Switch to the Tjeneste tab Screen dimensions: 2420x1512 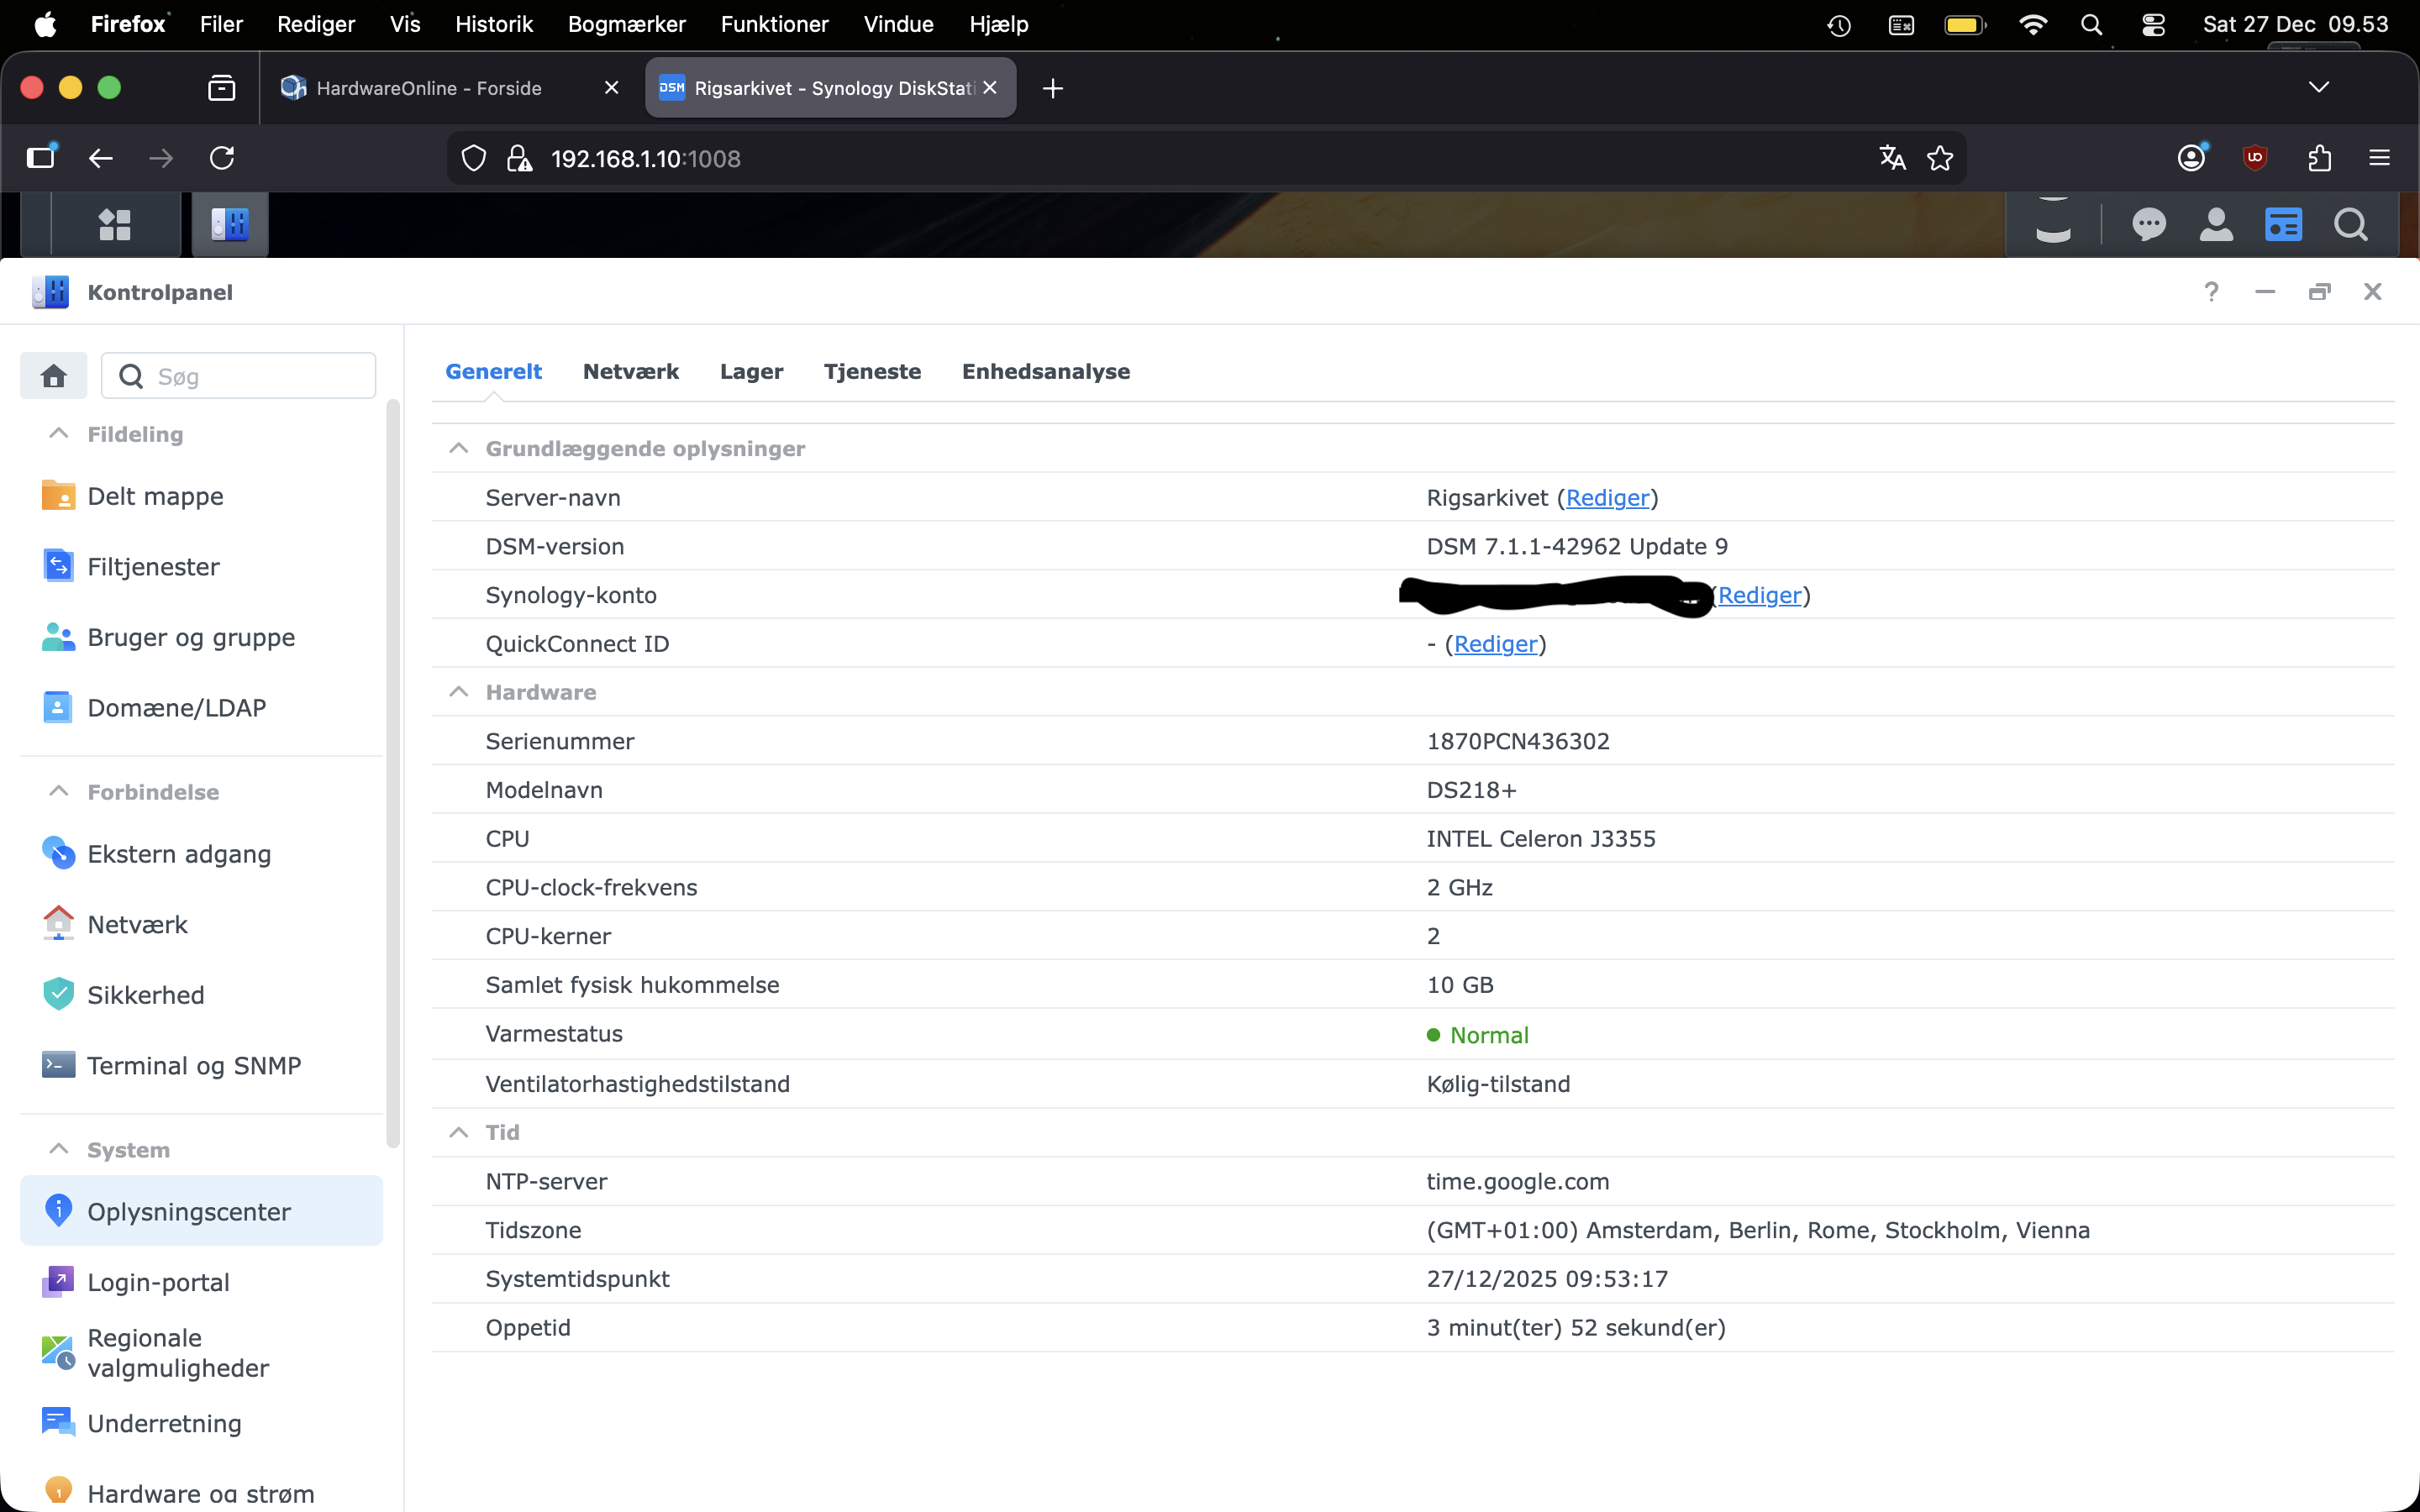coord(873,371)
